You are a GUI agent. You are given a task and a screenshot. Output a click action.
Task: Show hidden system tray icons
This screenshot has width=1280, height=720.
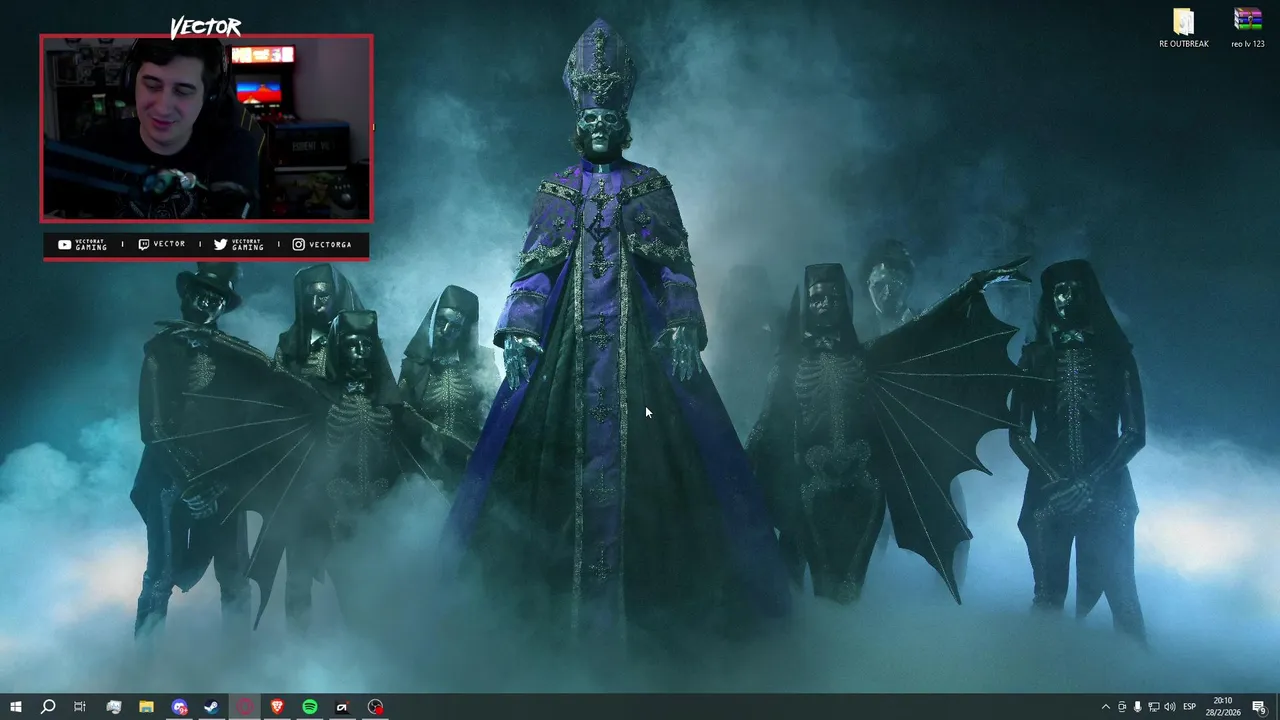pos(1105,707)
